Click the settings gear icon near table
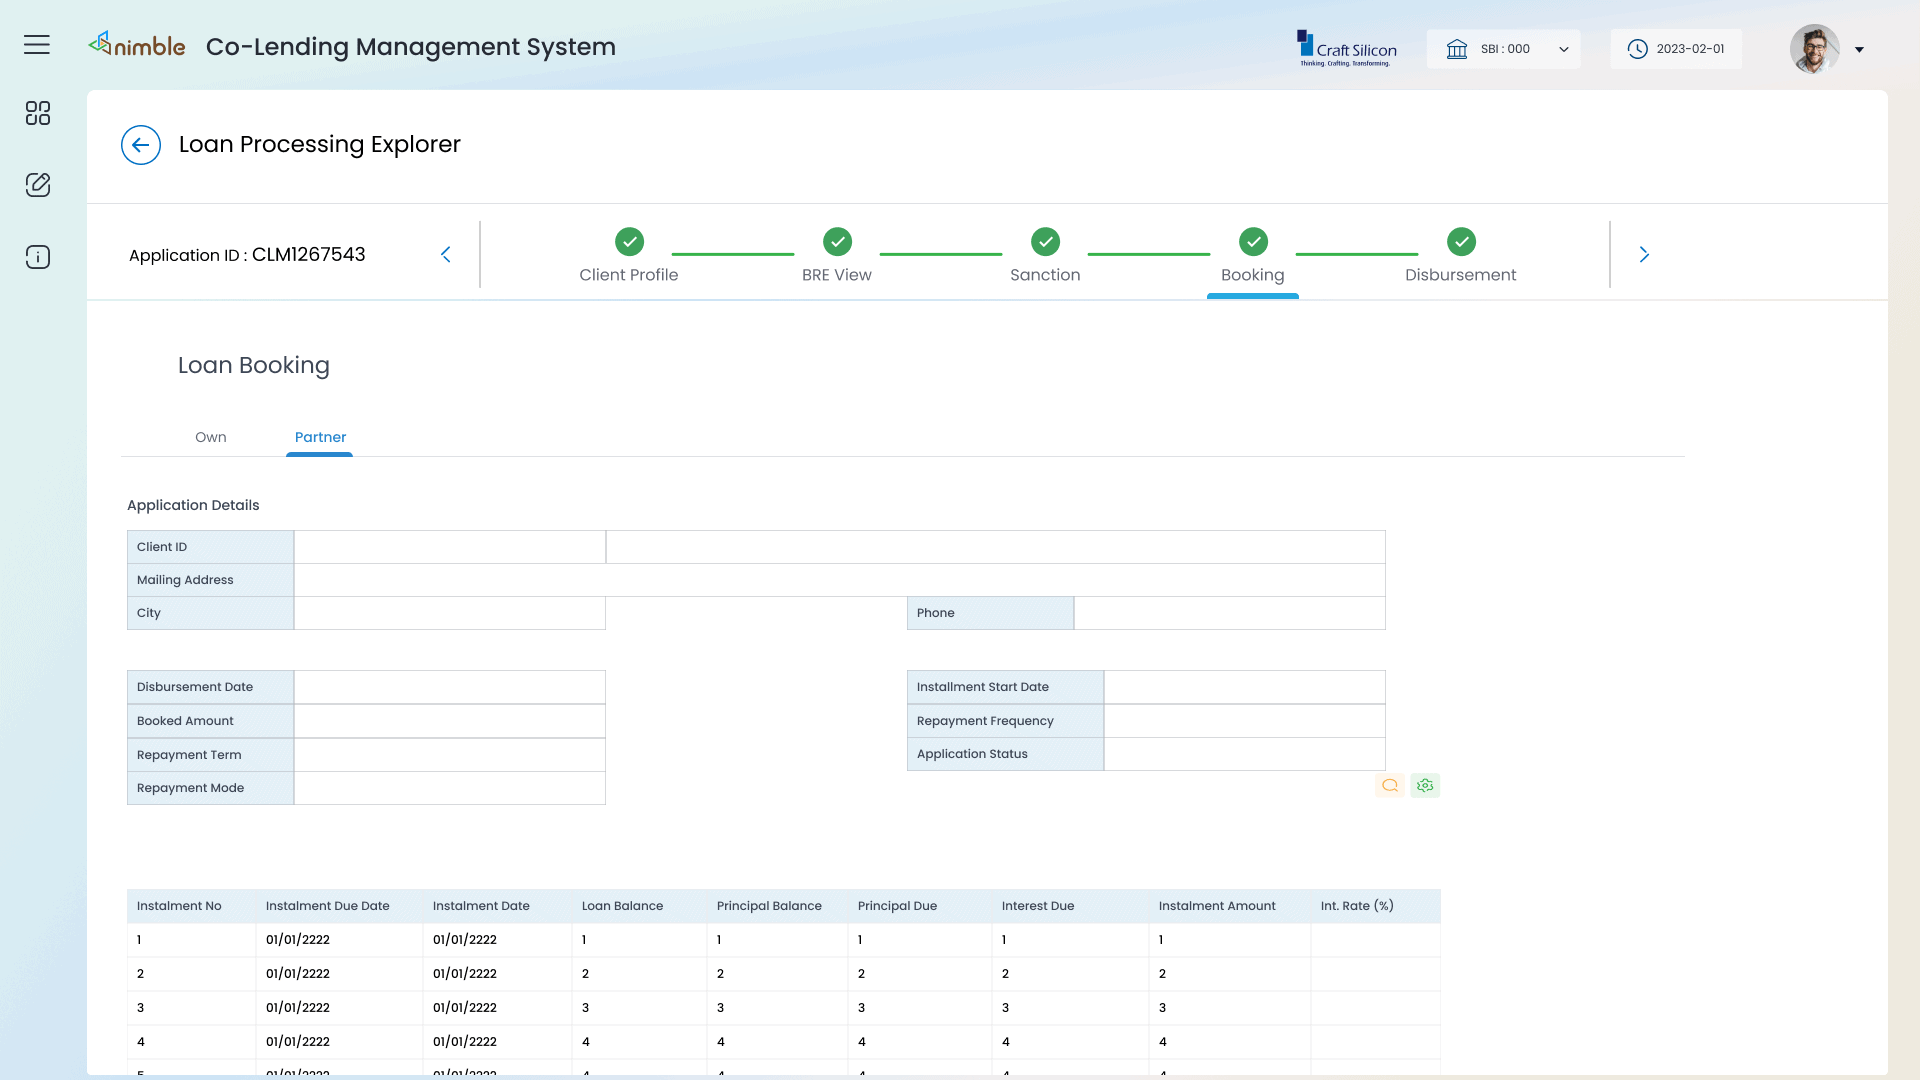The image size is (1920, 1080). point(1424,785)
